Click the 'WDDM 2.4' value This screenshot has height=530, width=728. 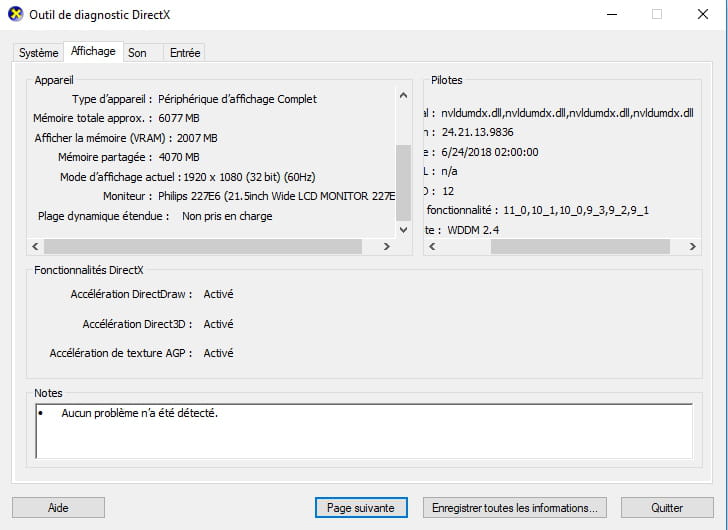tap(473, 230)
